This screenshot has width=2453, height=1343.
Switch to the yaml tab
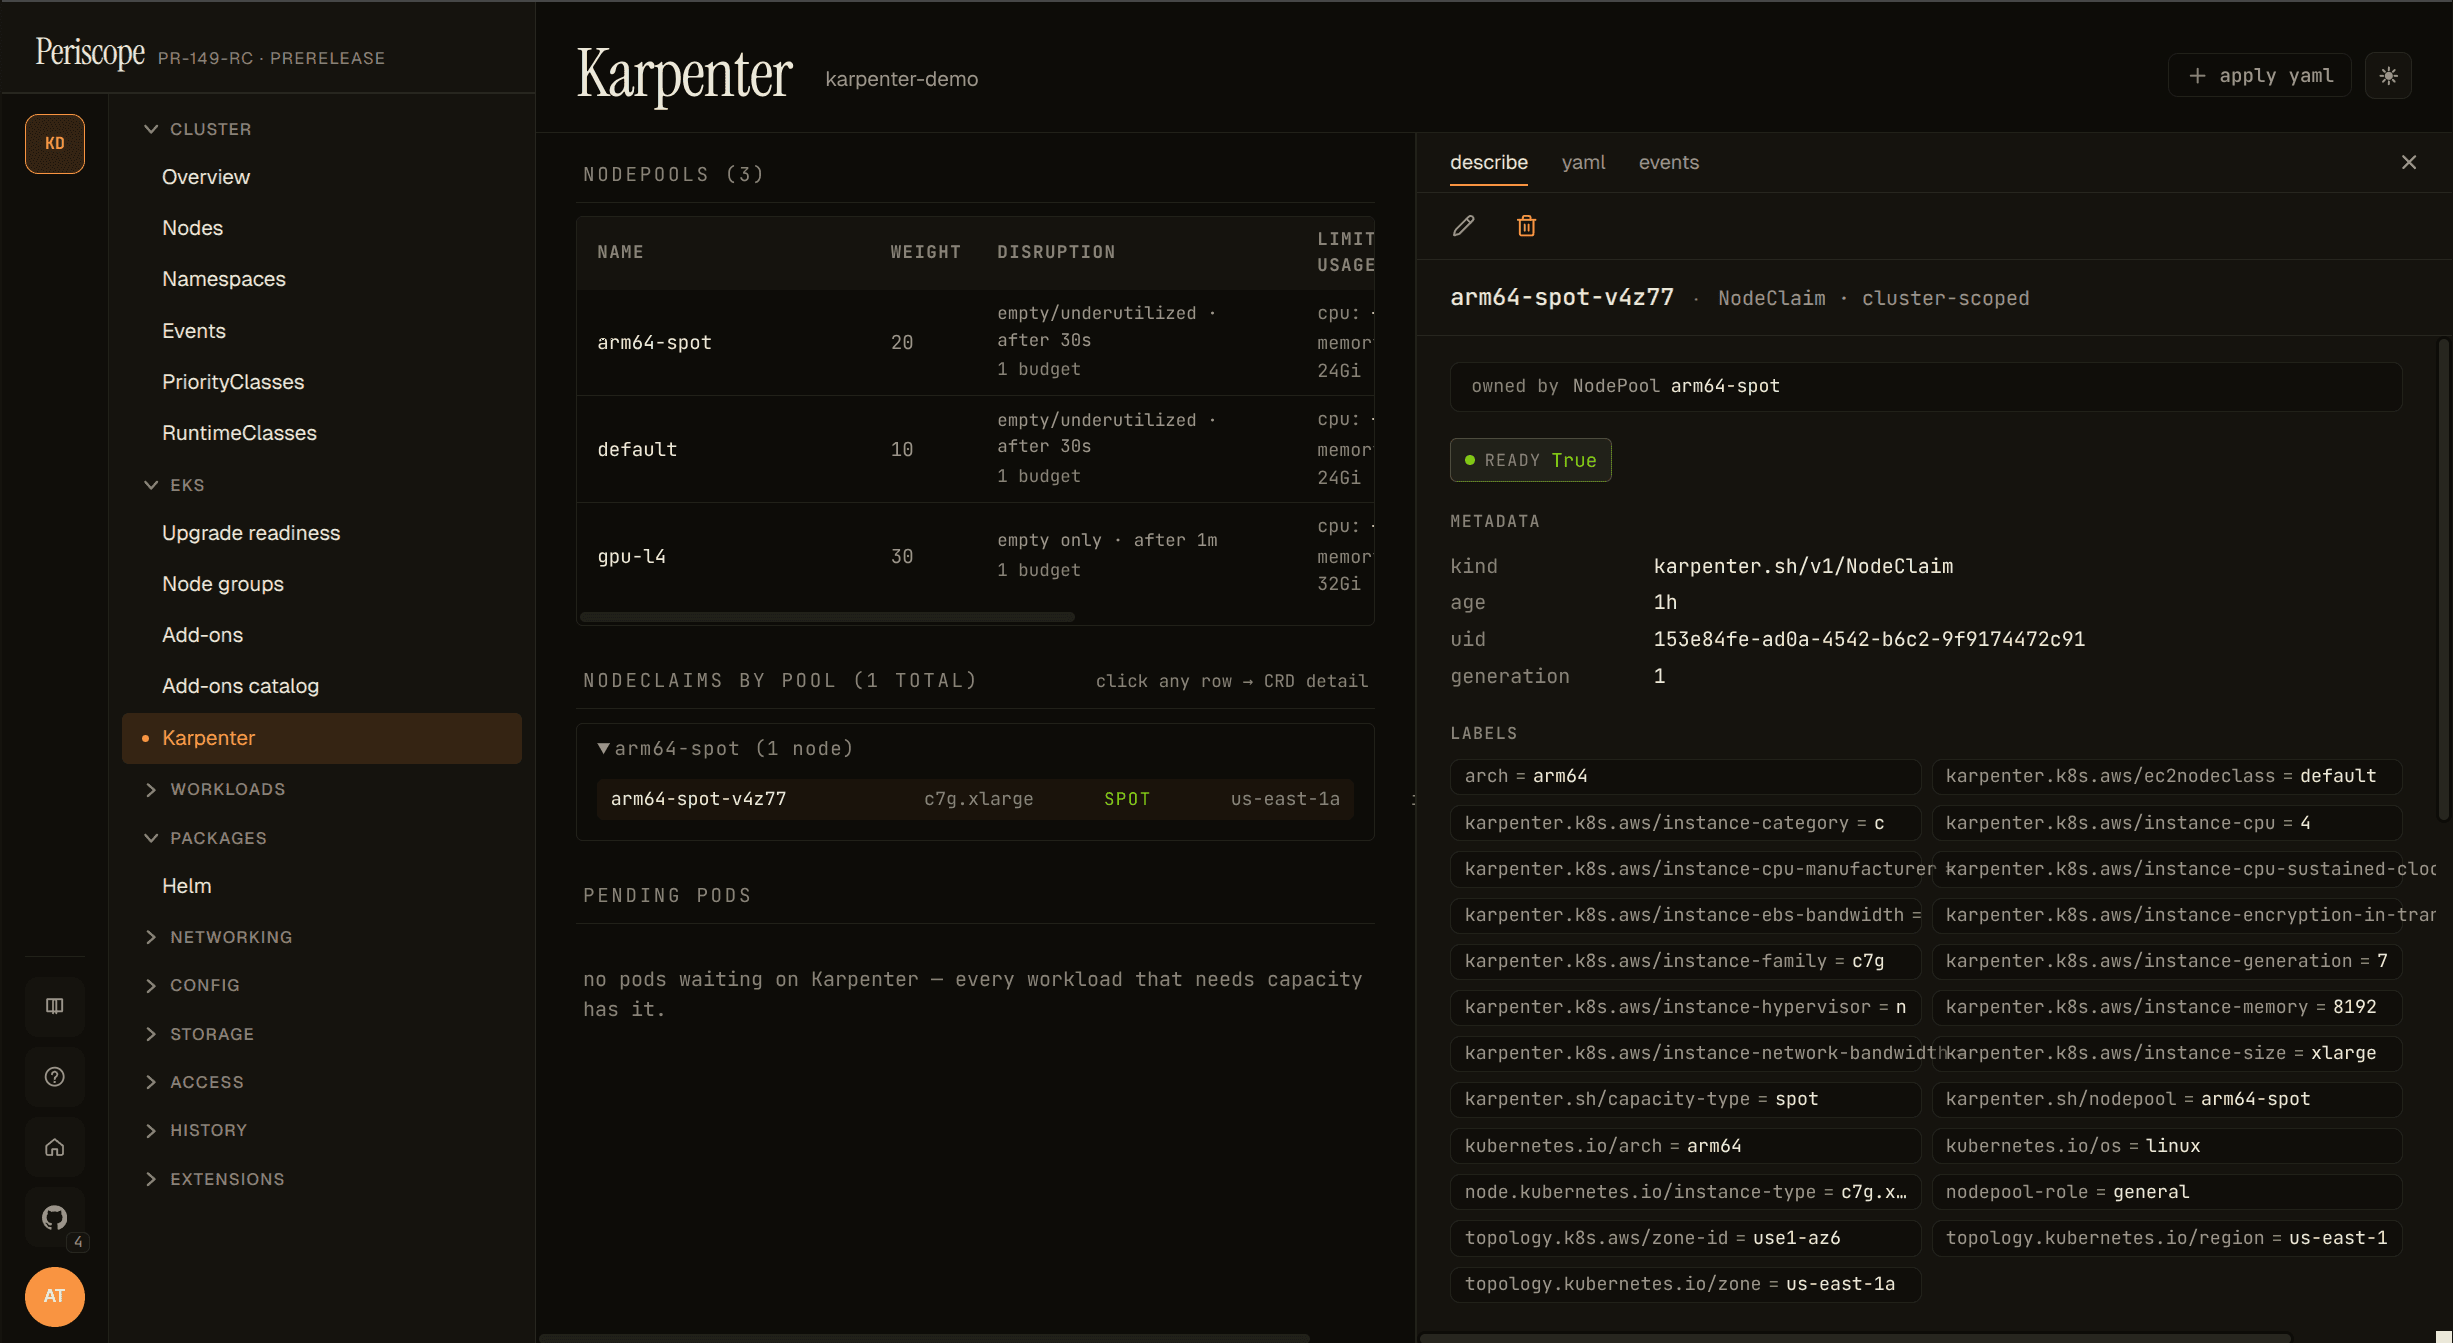tap(1583, 162)
